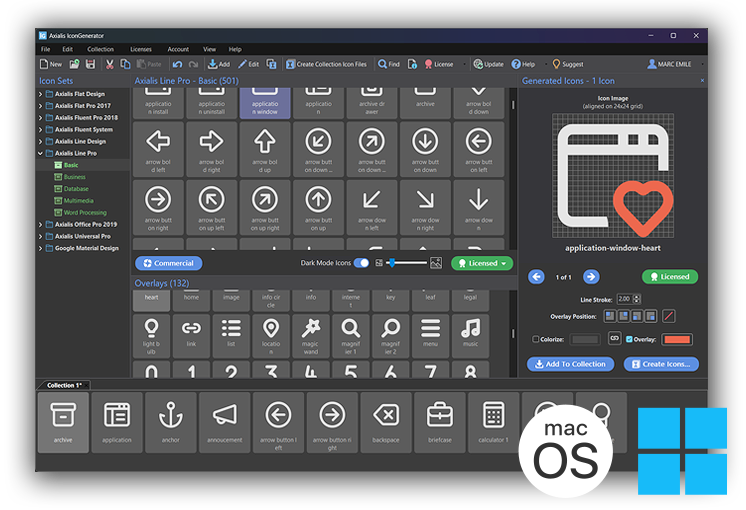
Task: Open Find from the toolbar
Action: 389,64
